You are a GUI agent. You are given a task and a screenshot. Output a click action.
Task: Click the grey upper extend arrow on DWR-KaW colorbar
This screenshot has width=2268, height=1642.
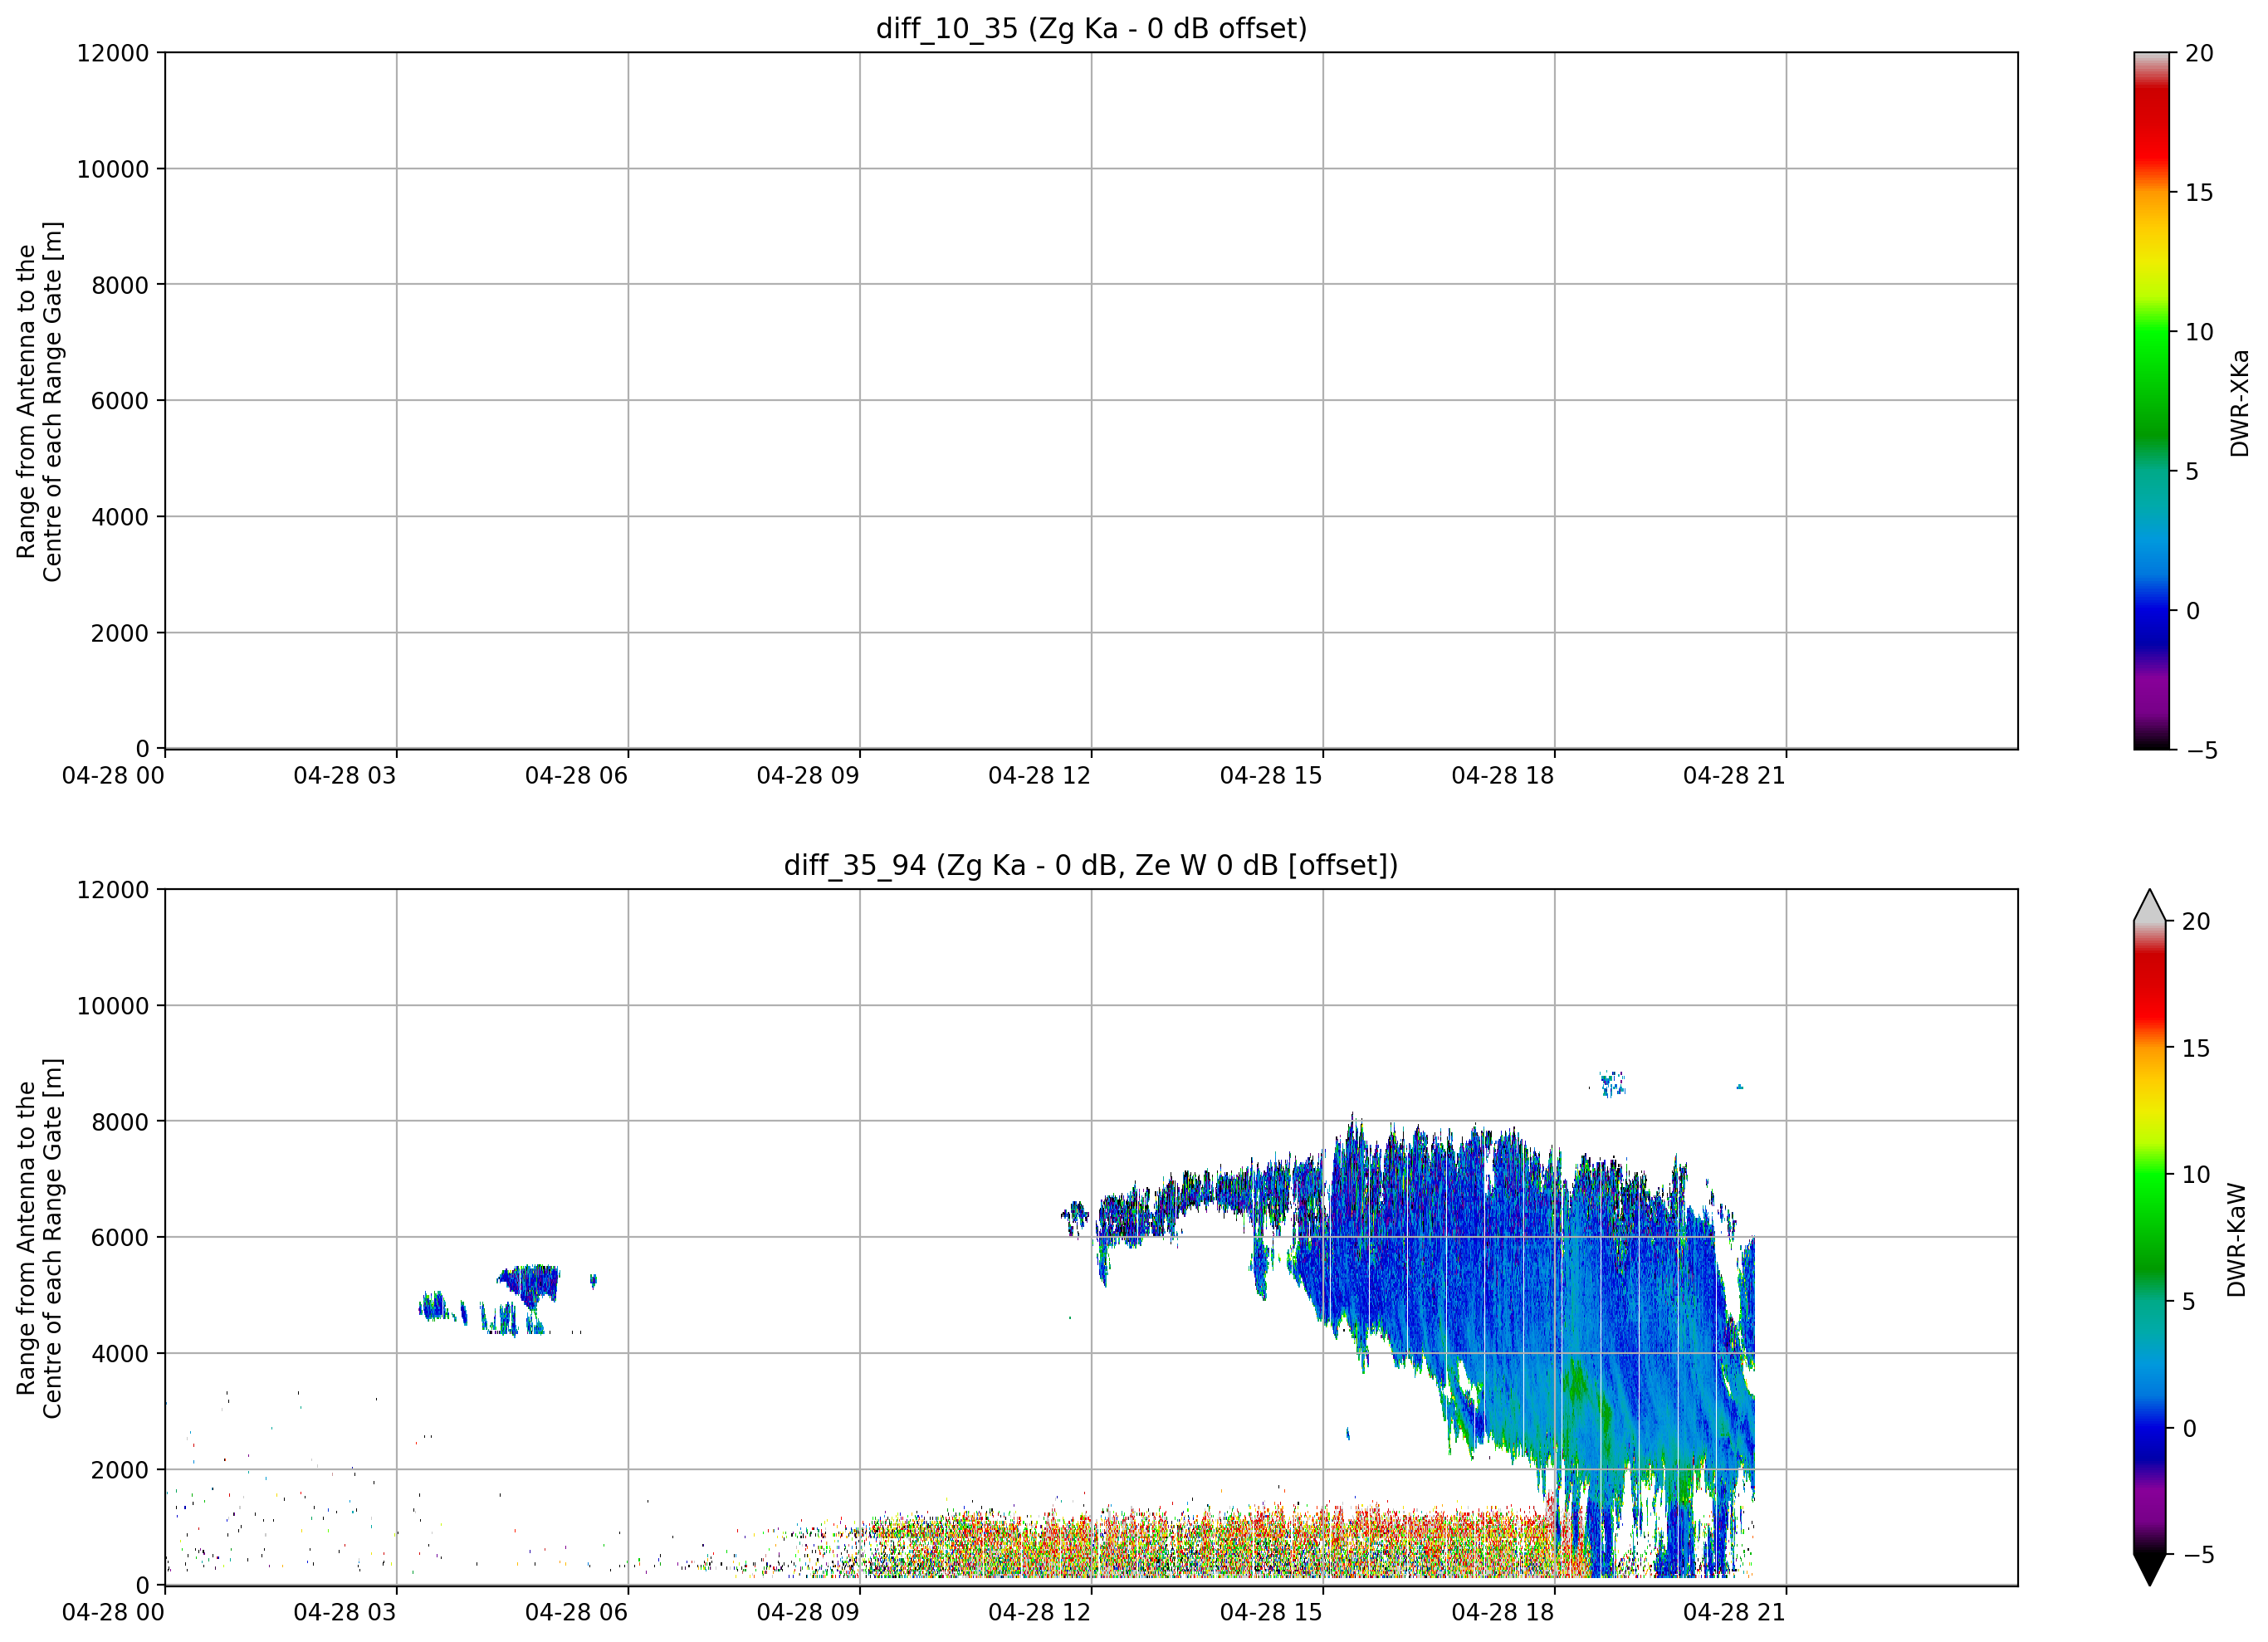pyautogui.click(x=2149, y=906)
